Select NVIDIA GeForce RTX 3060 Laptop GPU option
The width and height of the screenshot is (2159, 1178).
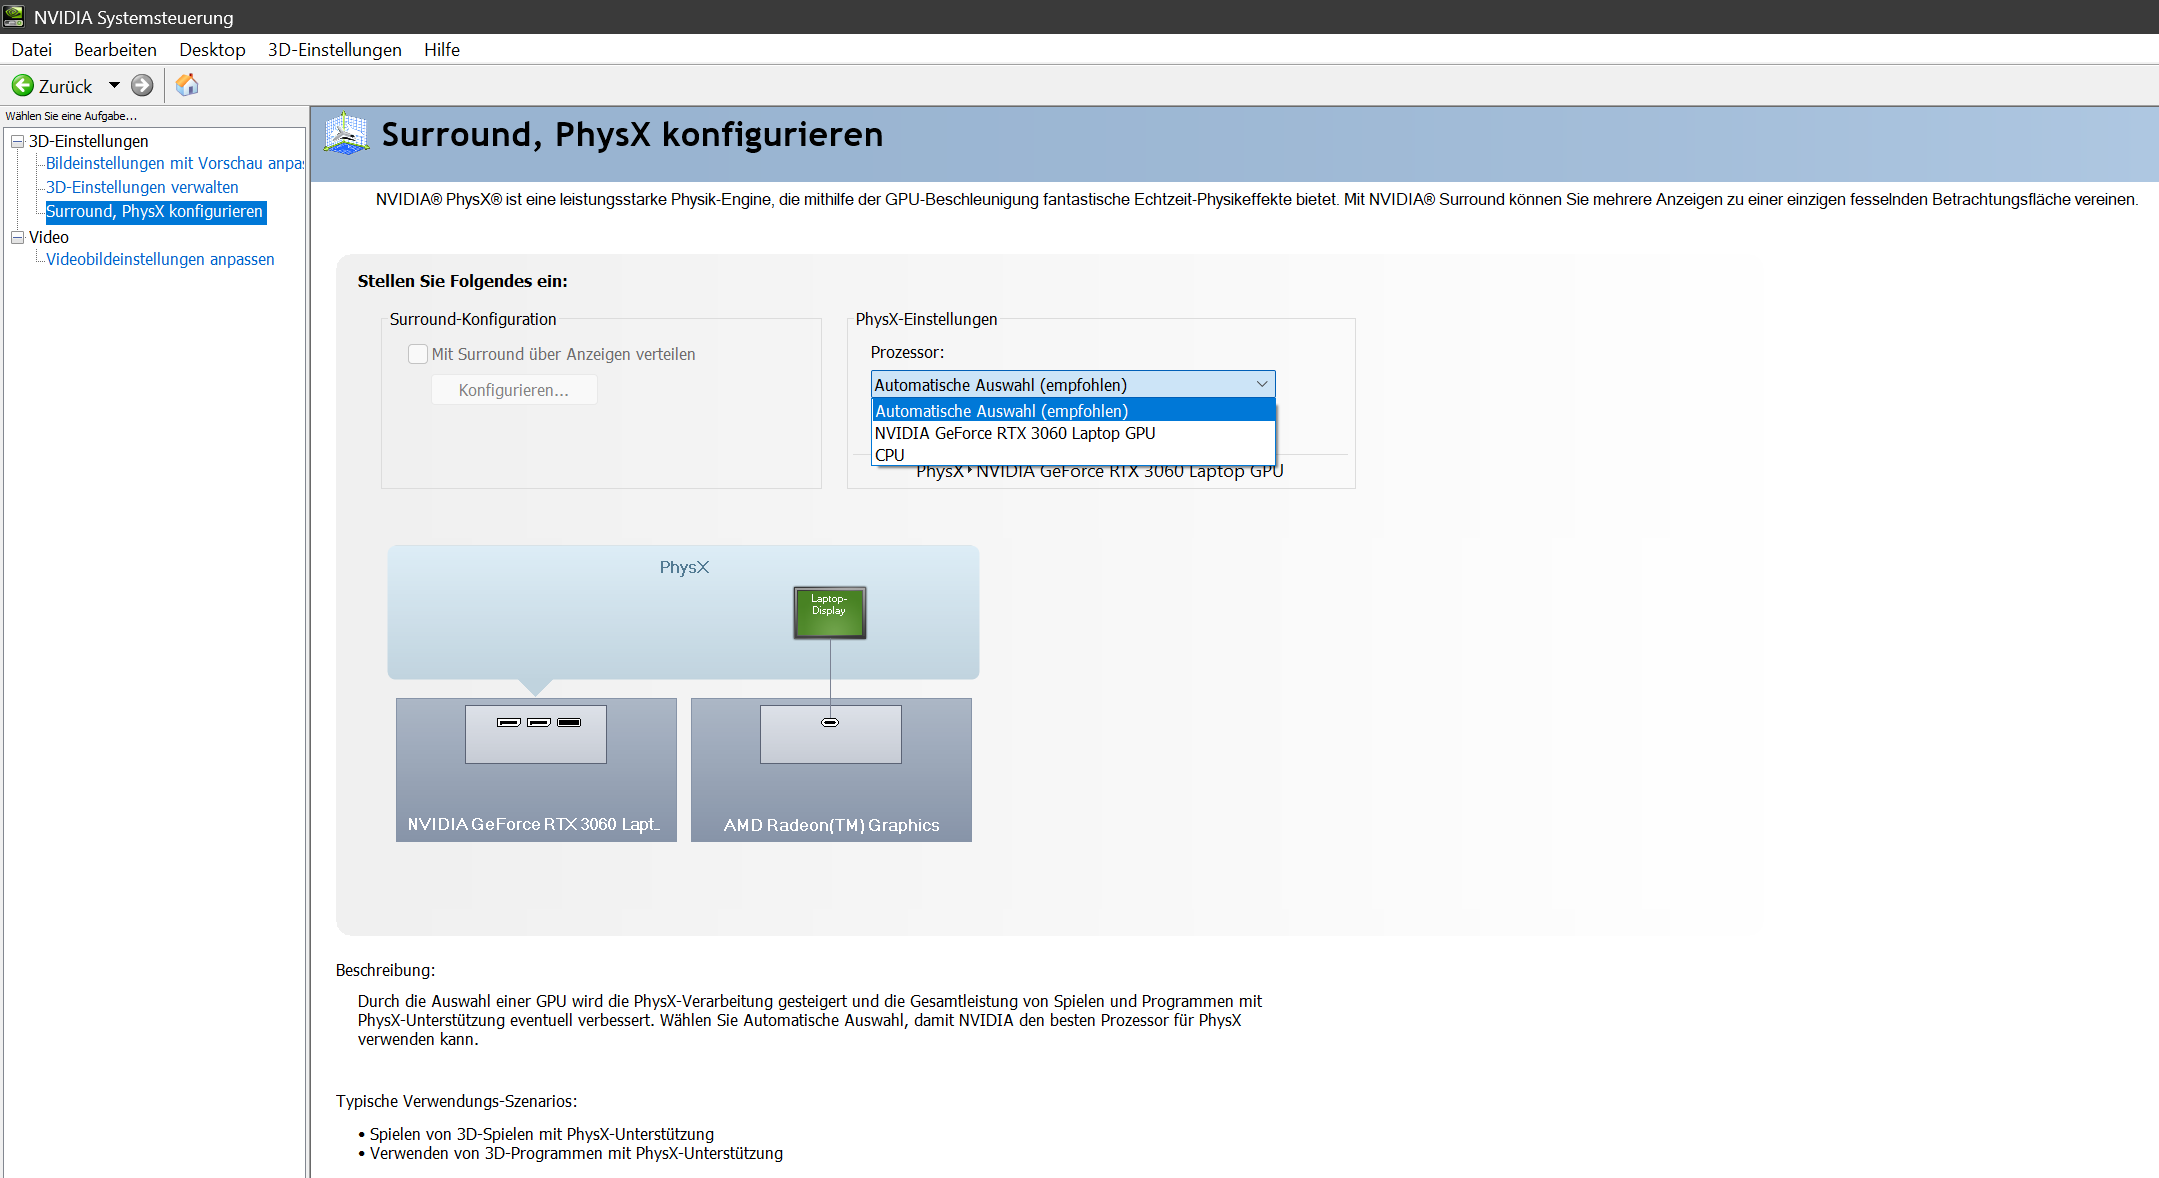(x=1014, y=433)
